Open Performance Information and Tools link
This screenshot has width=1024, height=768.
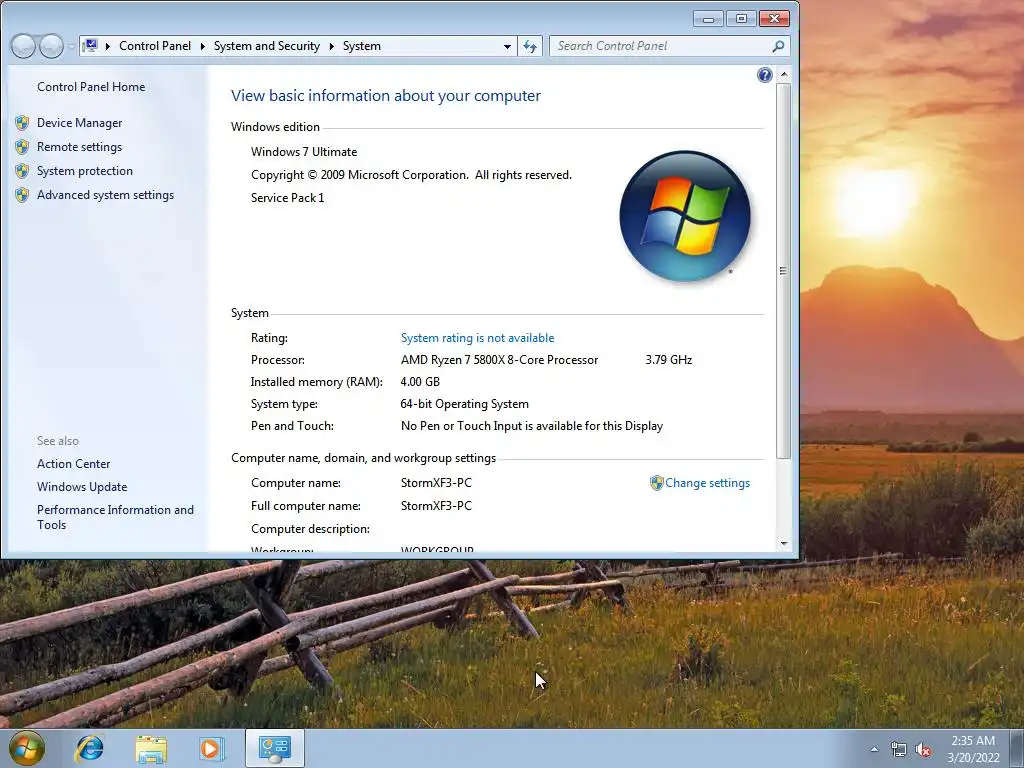pos(115,517)
